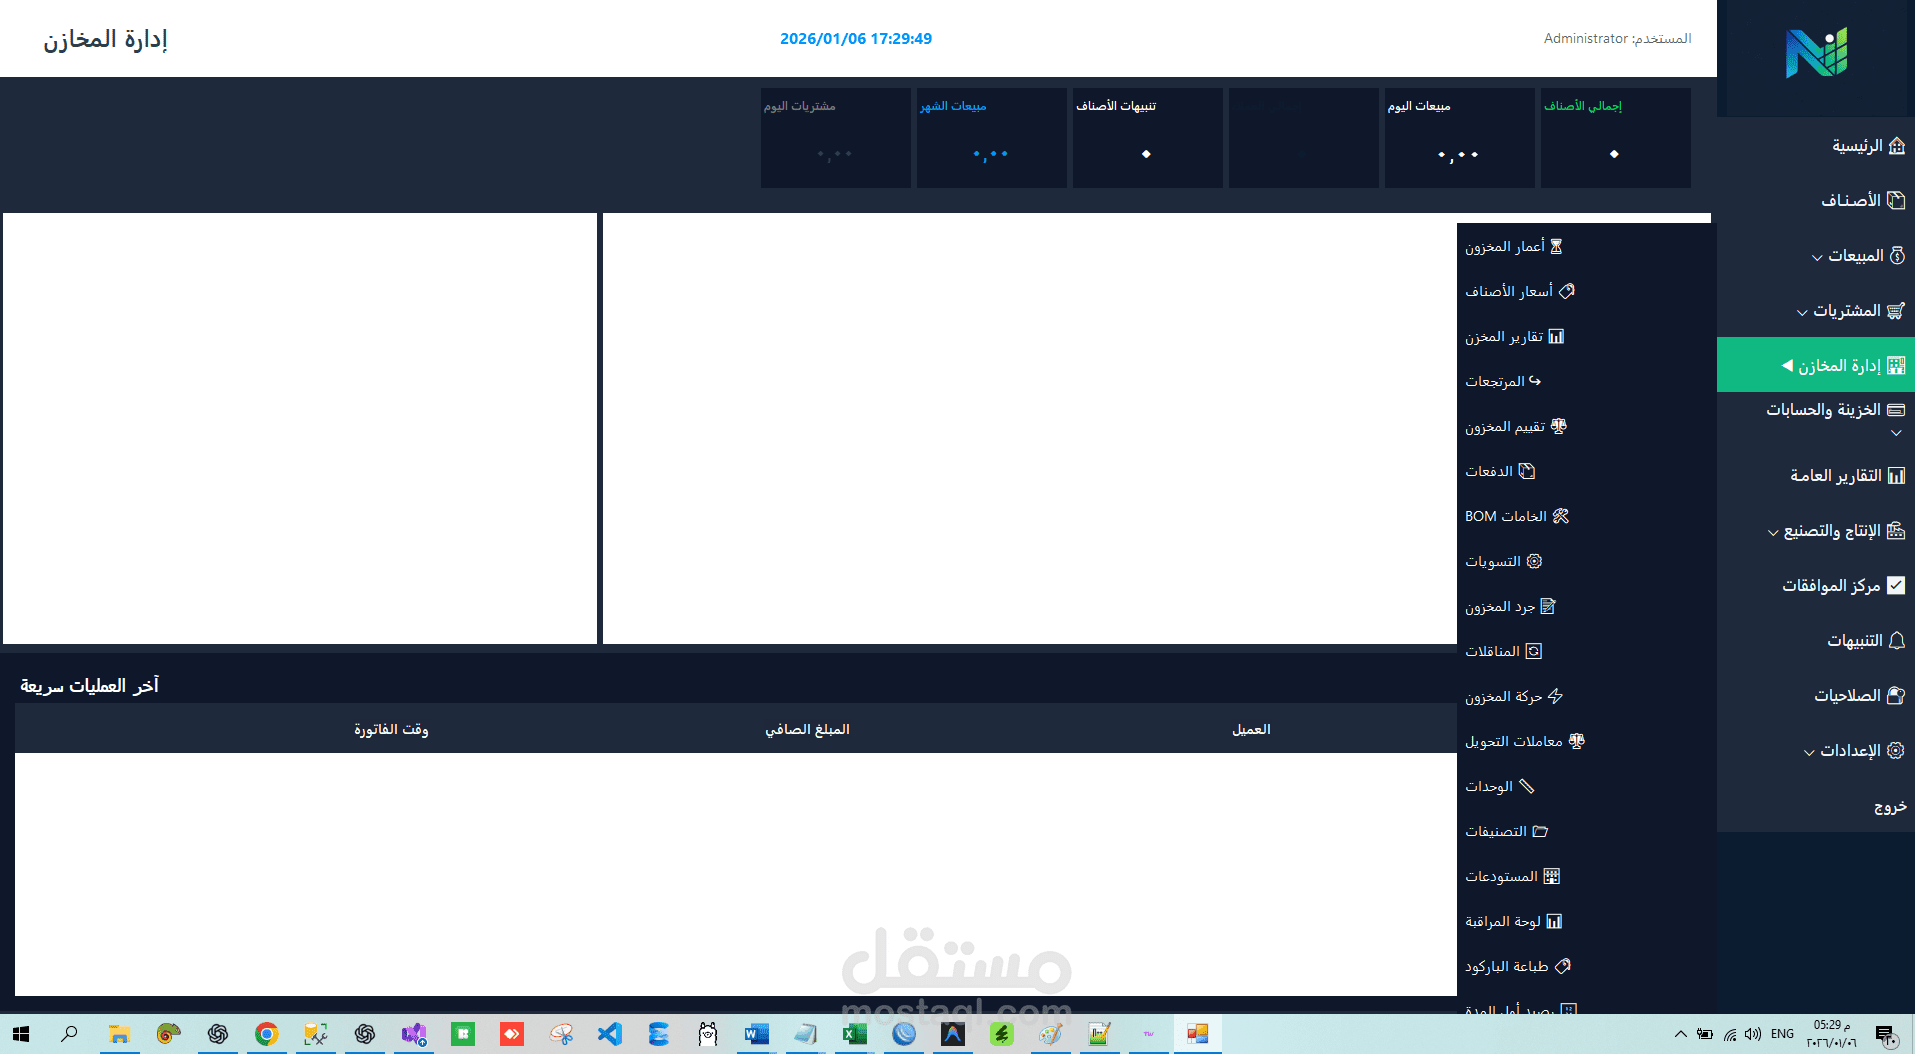Open المناقلات transfers icon
The image size is (1915, 1054).
click(x=1534, y=651)
